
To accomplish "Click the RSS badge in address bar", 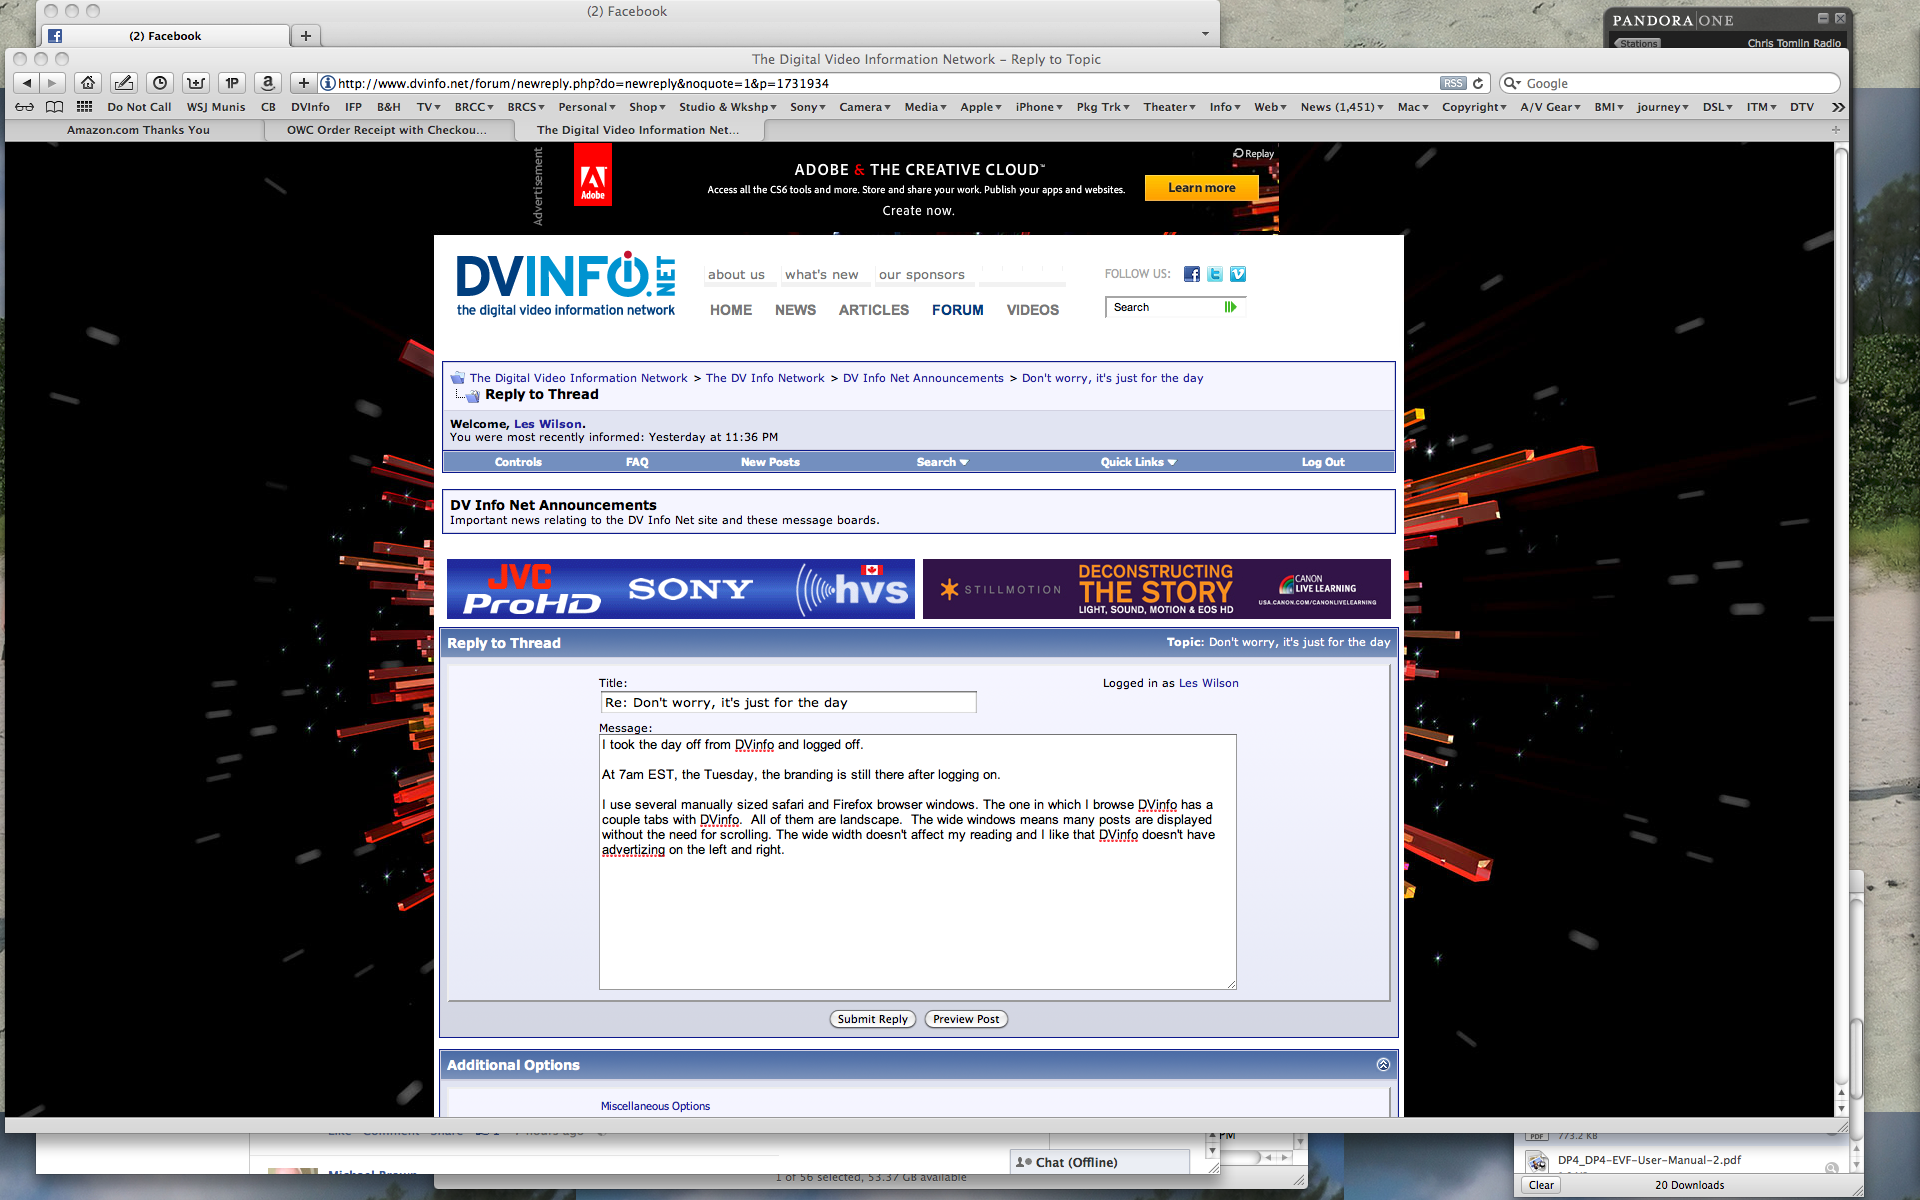I will [1453, 83].
